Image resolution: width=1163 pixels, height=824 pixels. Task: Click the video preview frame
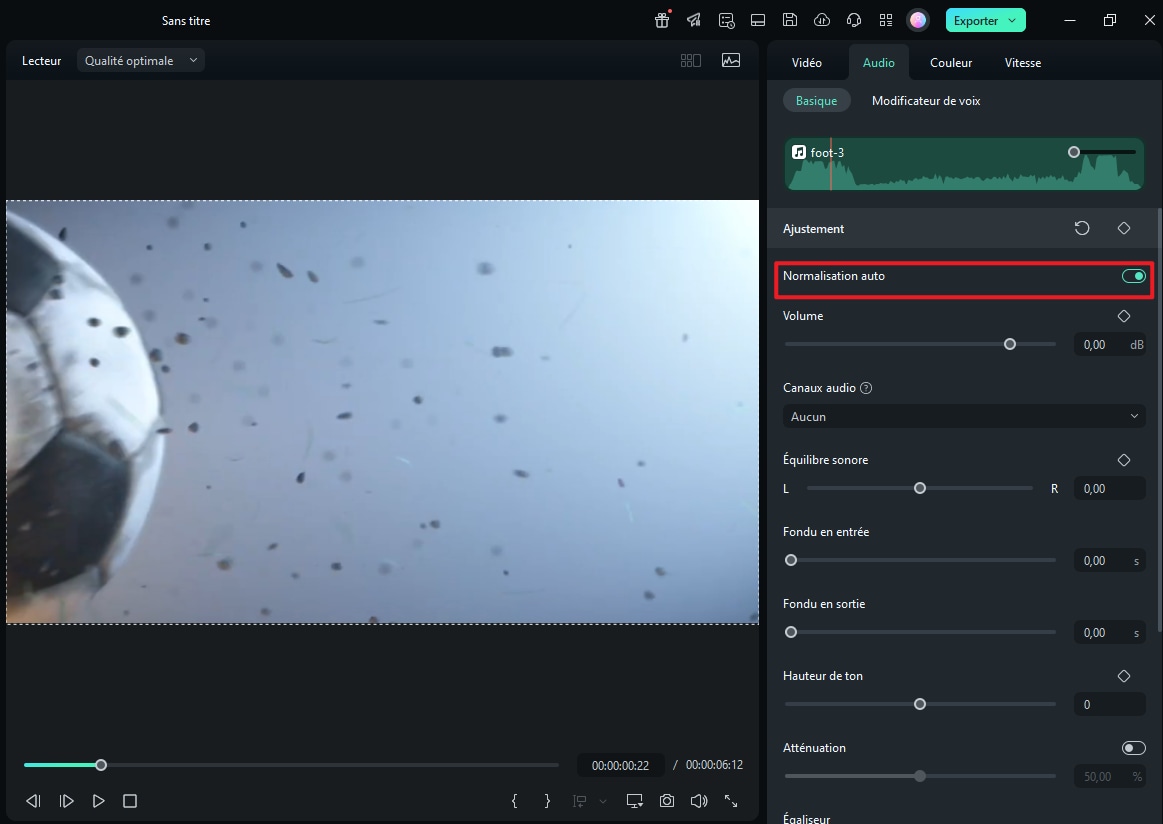coord(383,412)
